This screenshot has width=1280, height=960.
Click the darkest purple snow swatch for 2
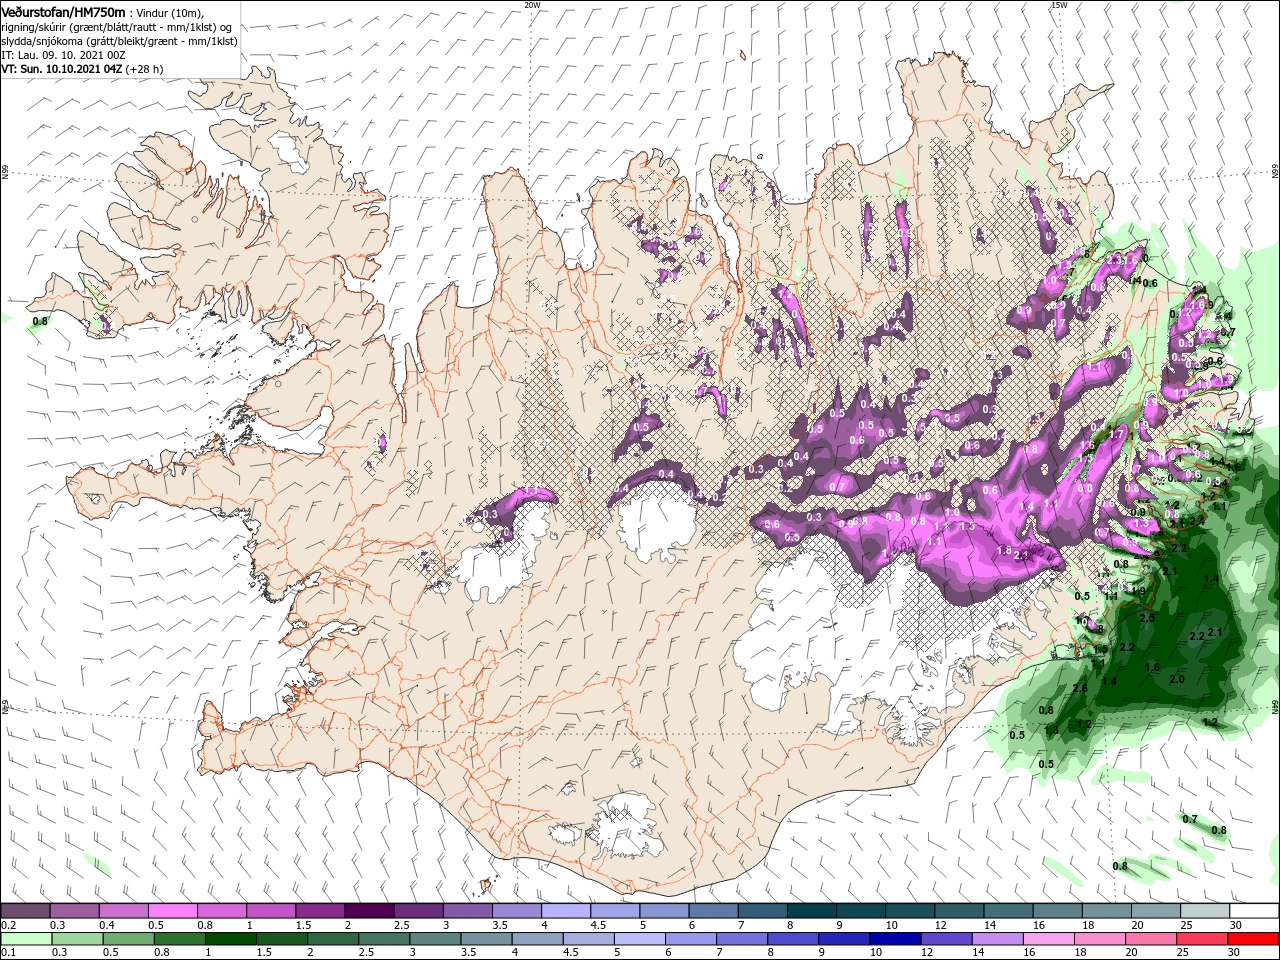[369, 911]
